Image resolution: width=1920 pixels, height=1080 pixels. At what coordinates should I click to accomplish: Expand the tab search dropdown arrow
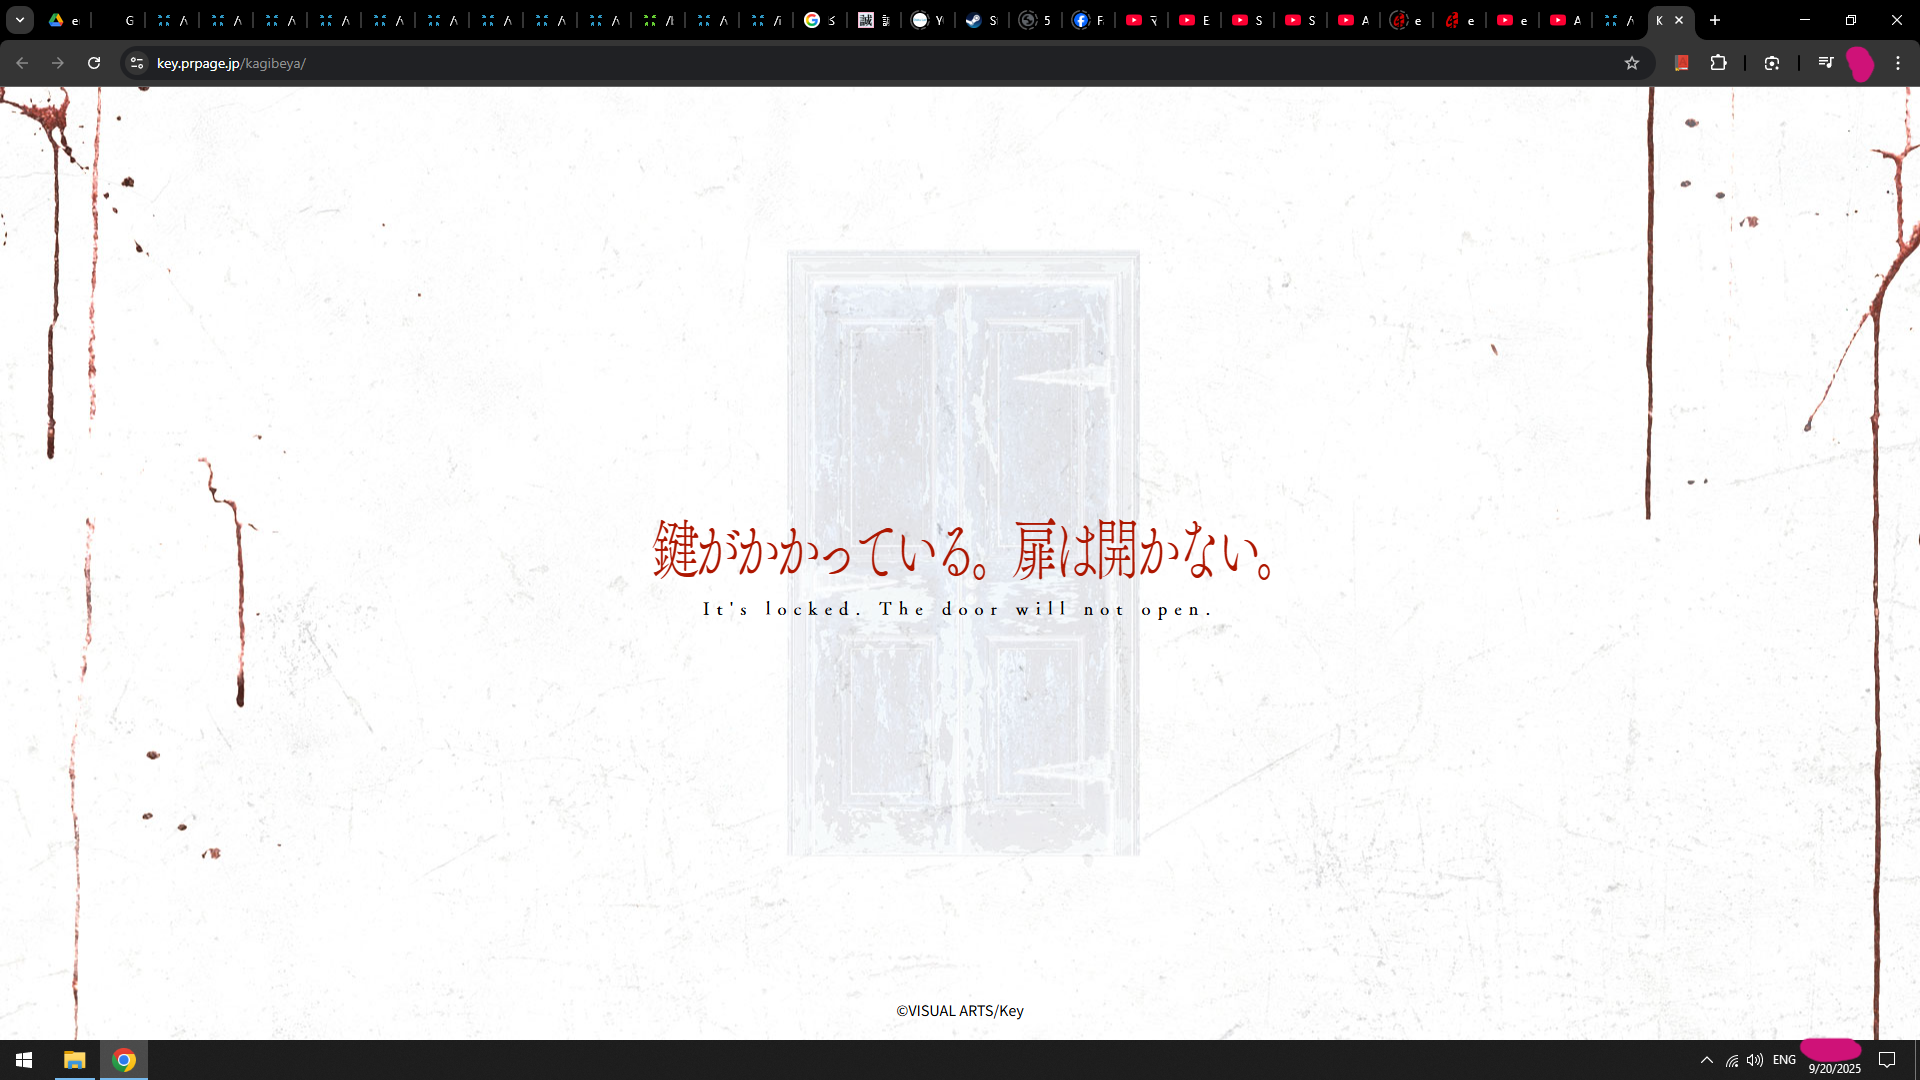(x=19, y=20)
